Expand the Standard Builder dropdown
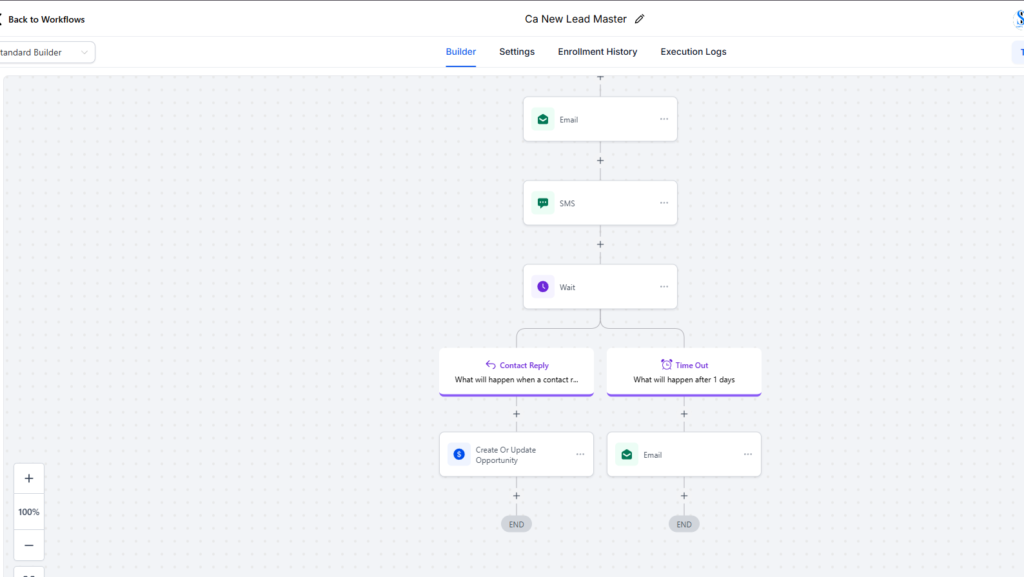The image size is (1024, 577). [46, 52]
